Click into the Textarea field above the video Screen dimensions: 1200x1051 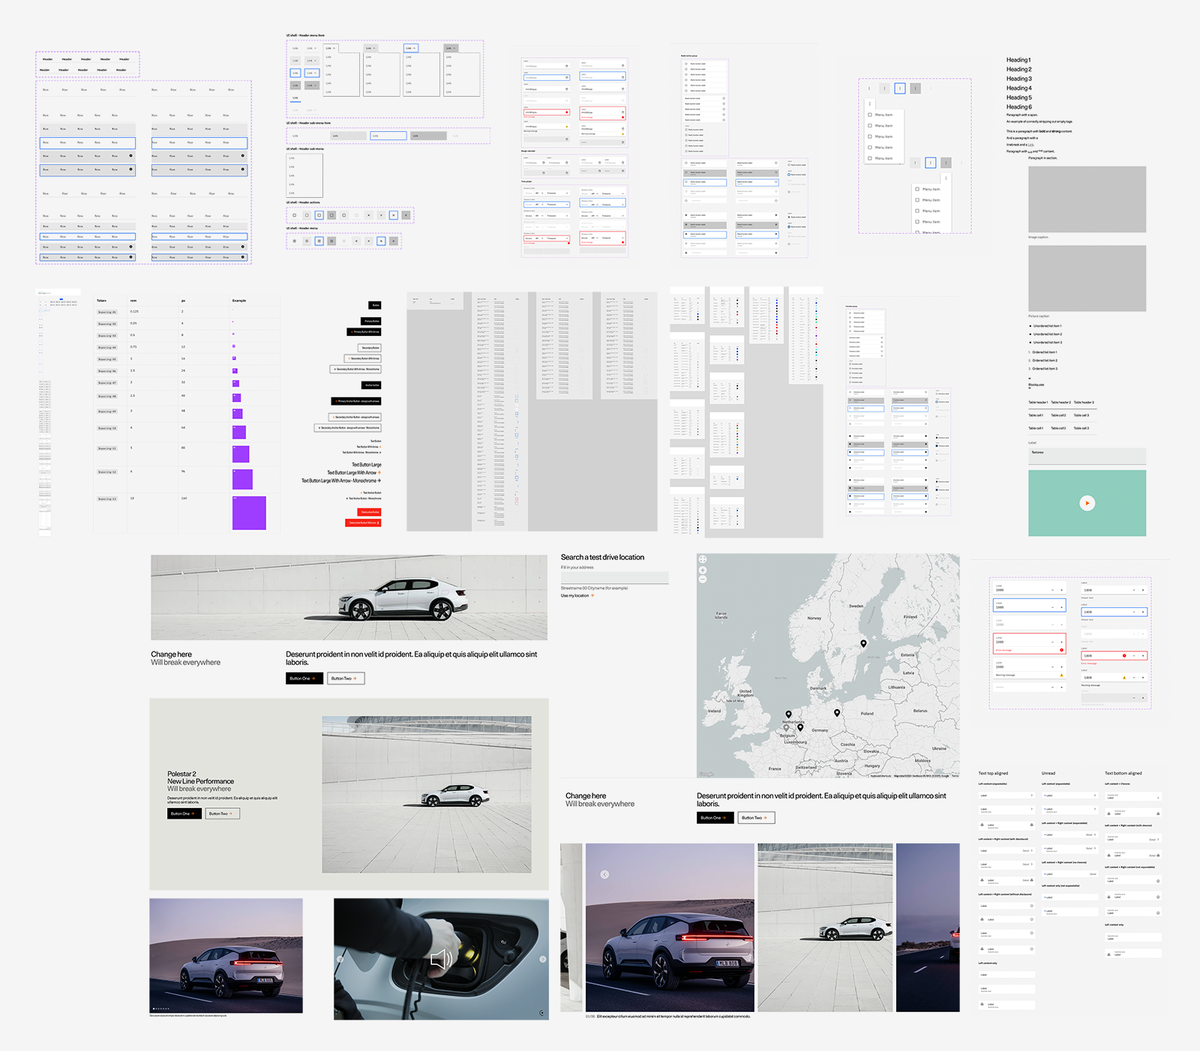pos(1087,455)
